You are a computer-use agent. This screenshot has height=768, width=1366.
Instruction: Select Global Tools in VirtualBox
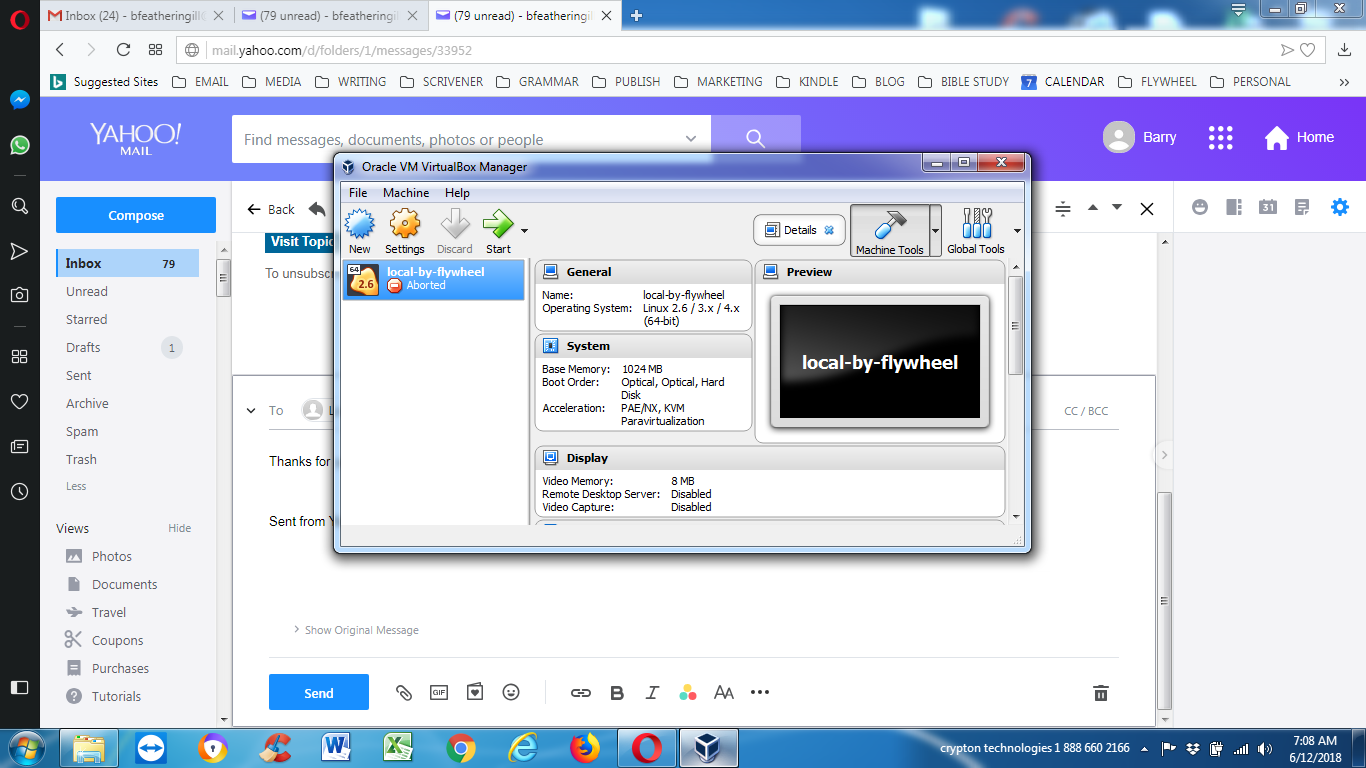pyautogui.click(x=976, y=231)
